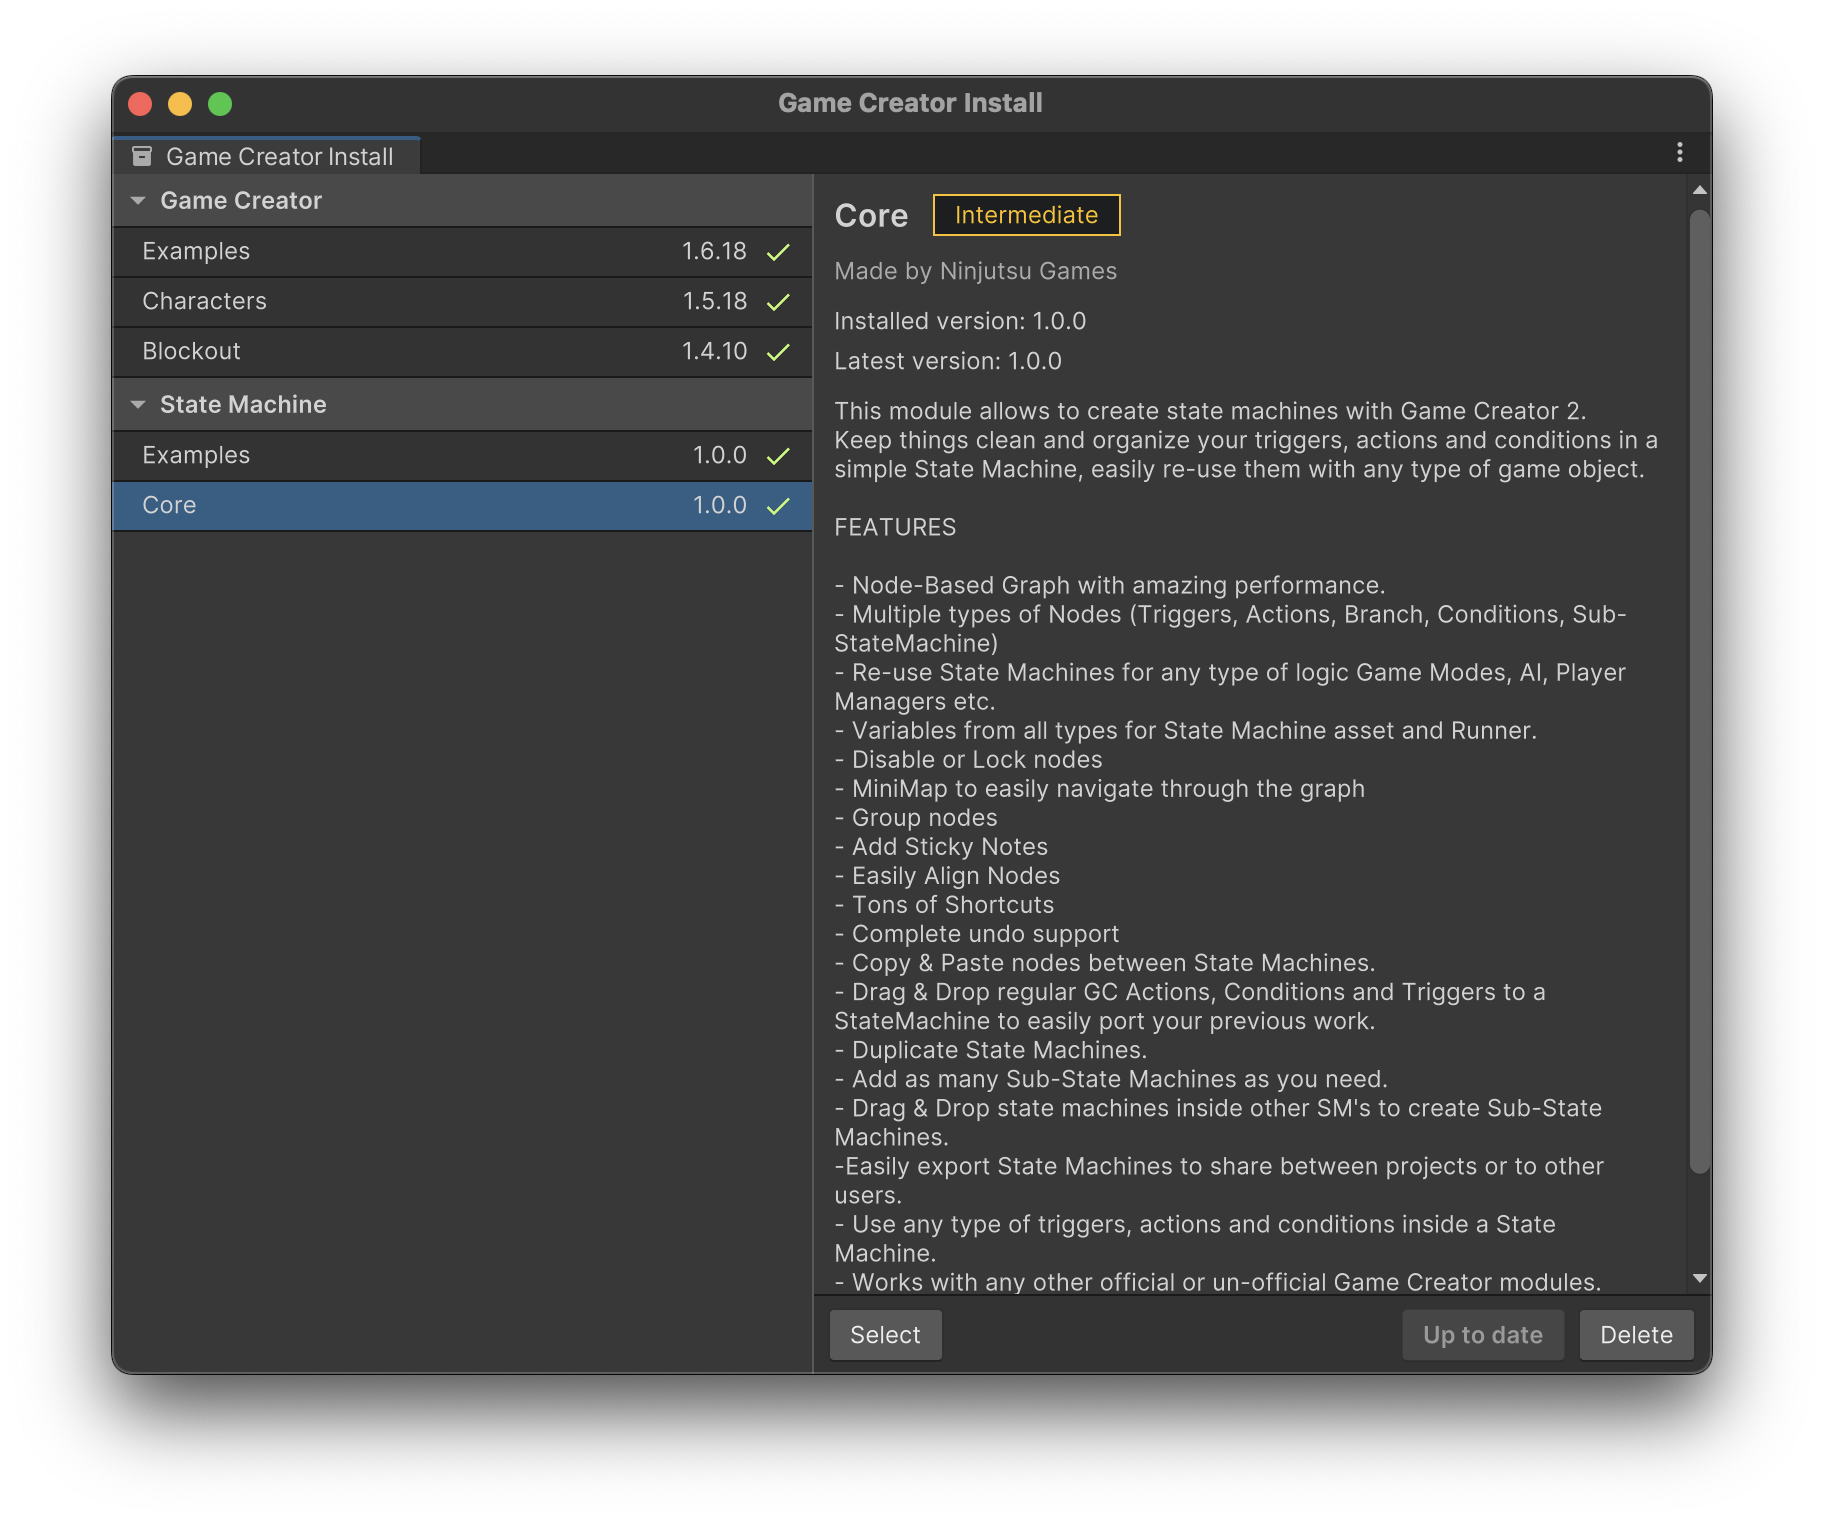
Task: Click the scroll down arrow in description panel
Action: click(x=1699, y=1278)
